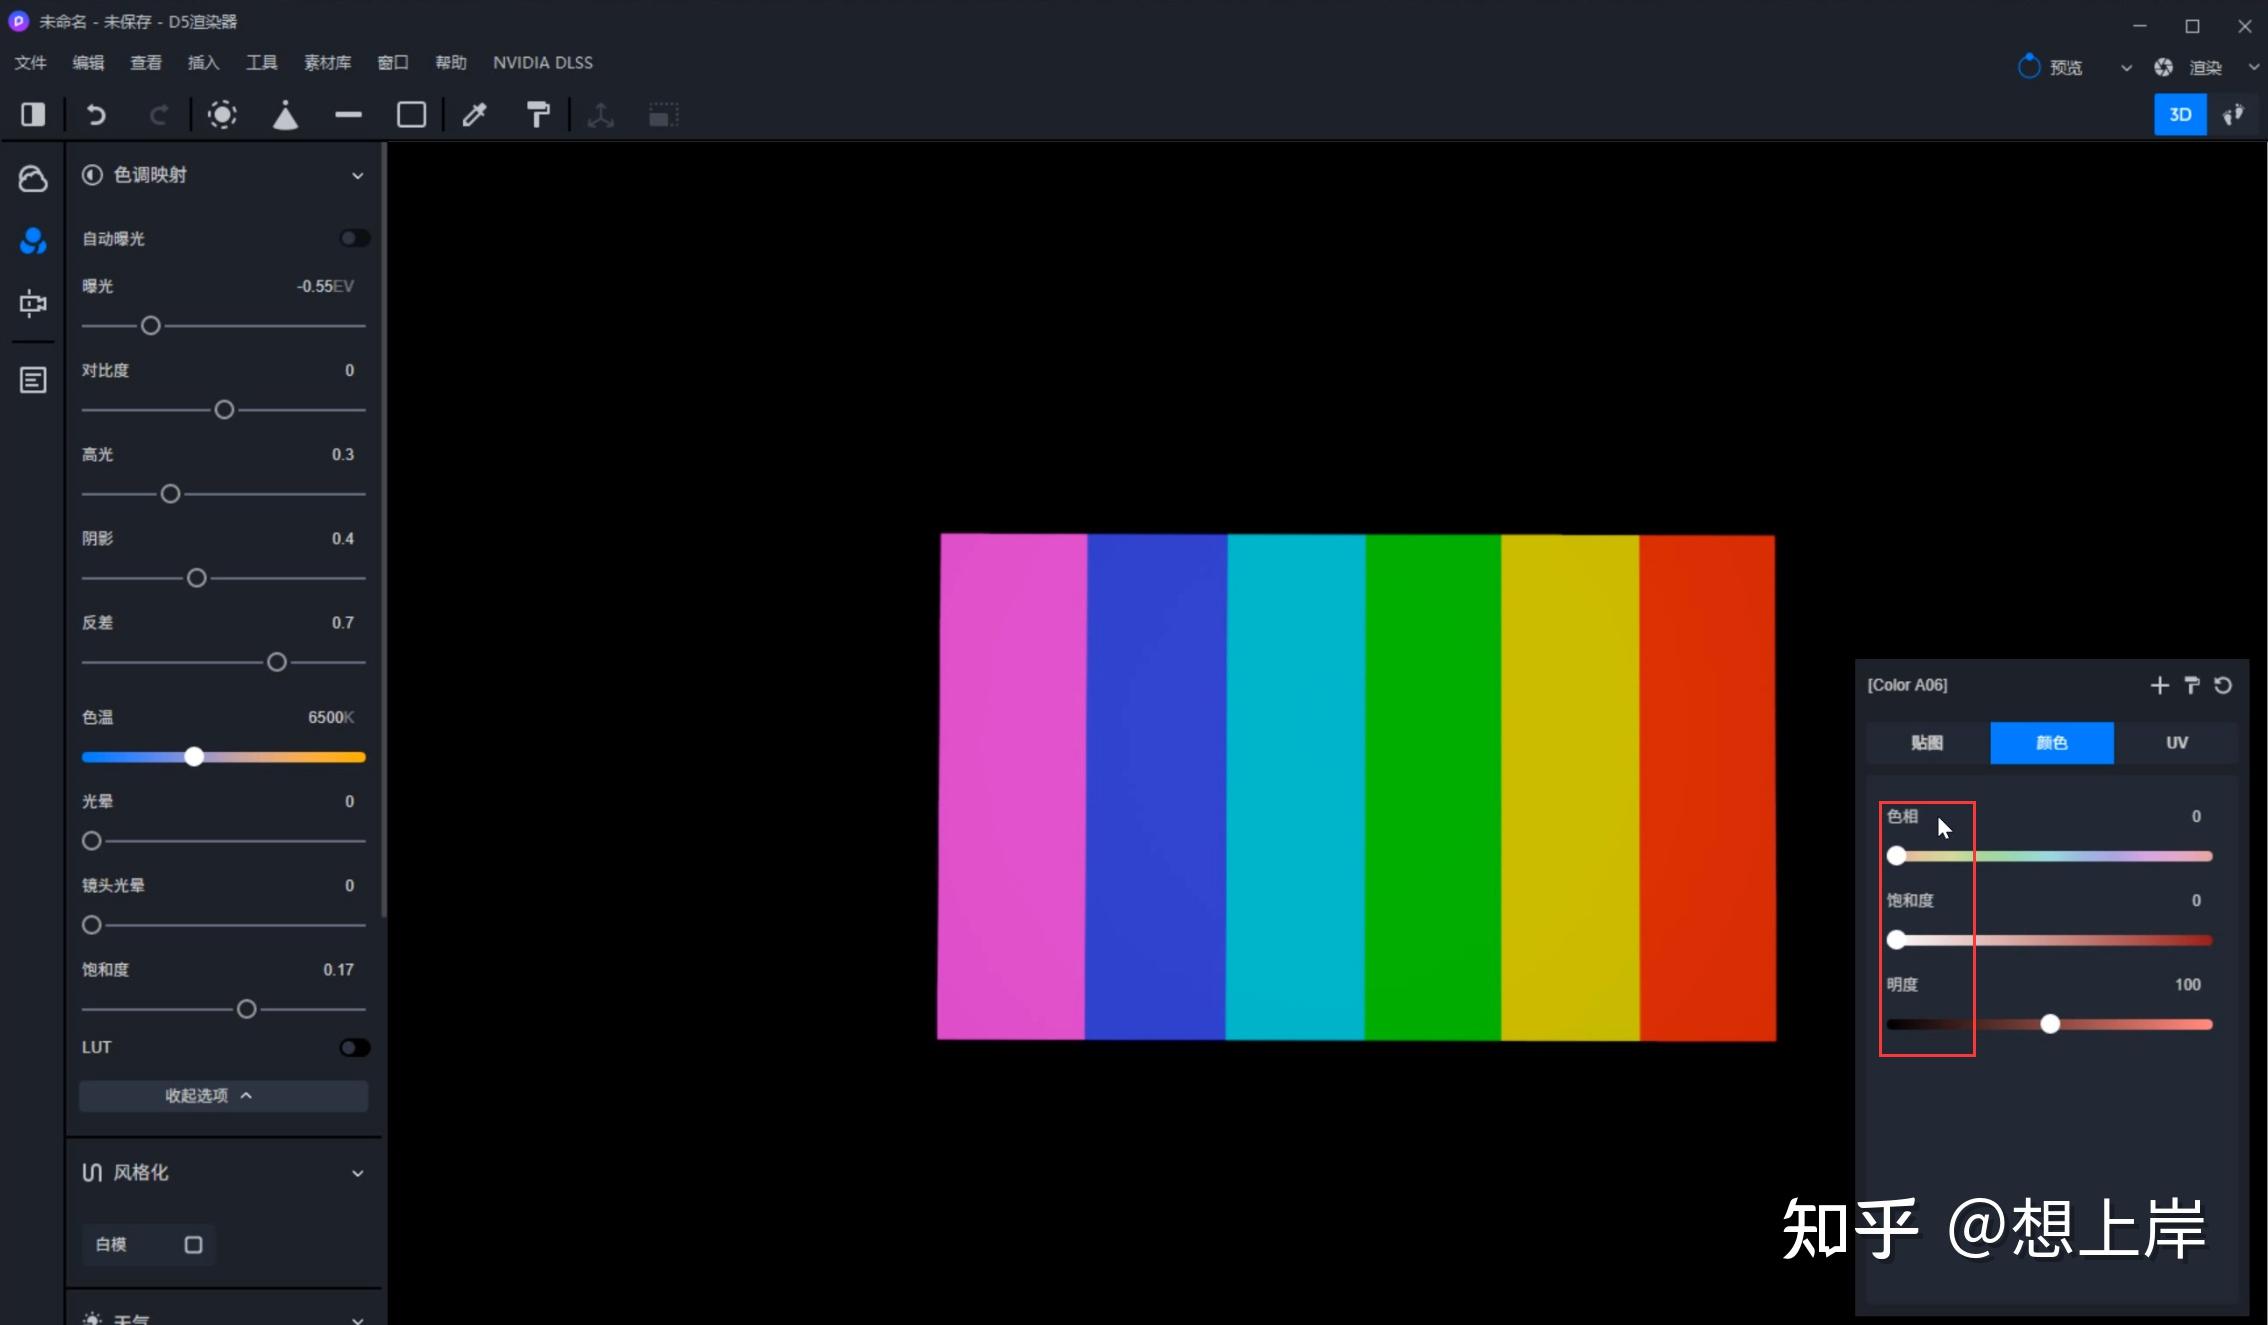Open the camera panel in left sidebar
2268x1325 pixels.
pyautogui.click(x=33, y=303)
